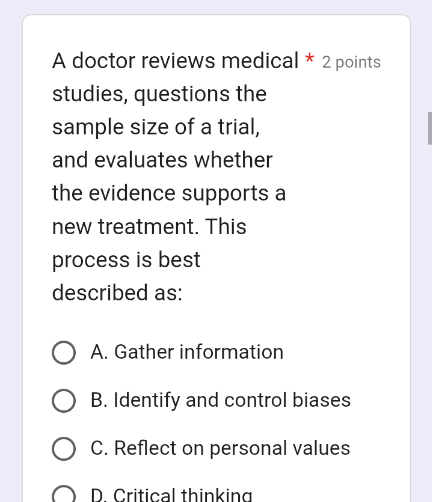
Task: Click the 'D. Critical thinking' answer text
Action: point(171,494)
